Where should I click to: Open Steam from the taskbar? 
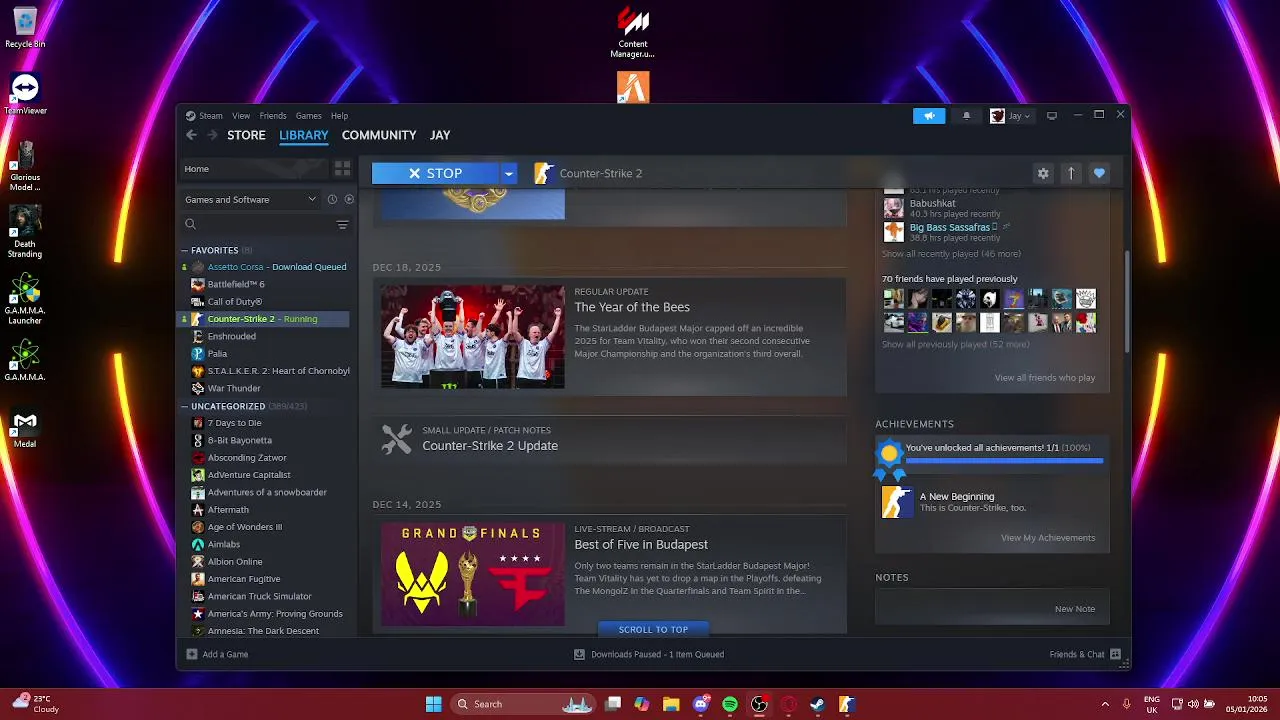pos(817,704)
